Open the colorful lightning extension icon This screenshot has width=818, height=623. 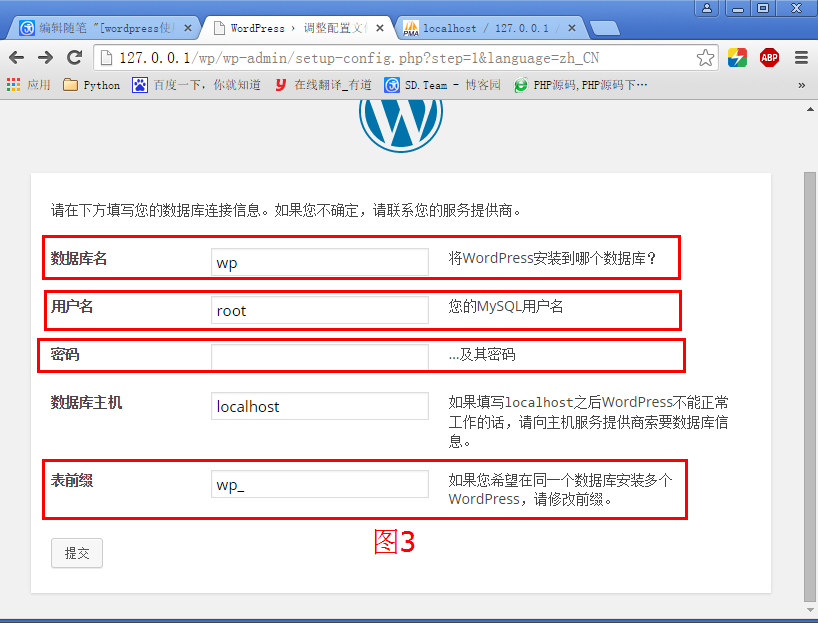(x=737, y=57)
